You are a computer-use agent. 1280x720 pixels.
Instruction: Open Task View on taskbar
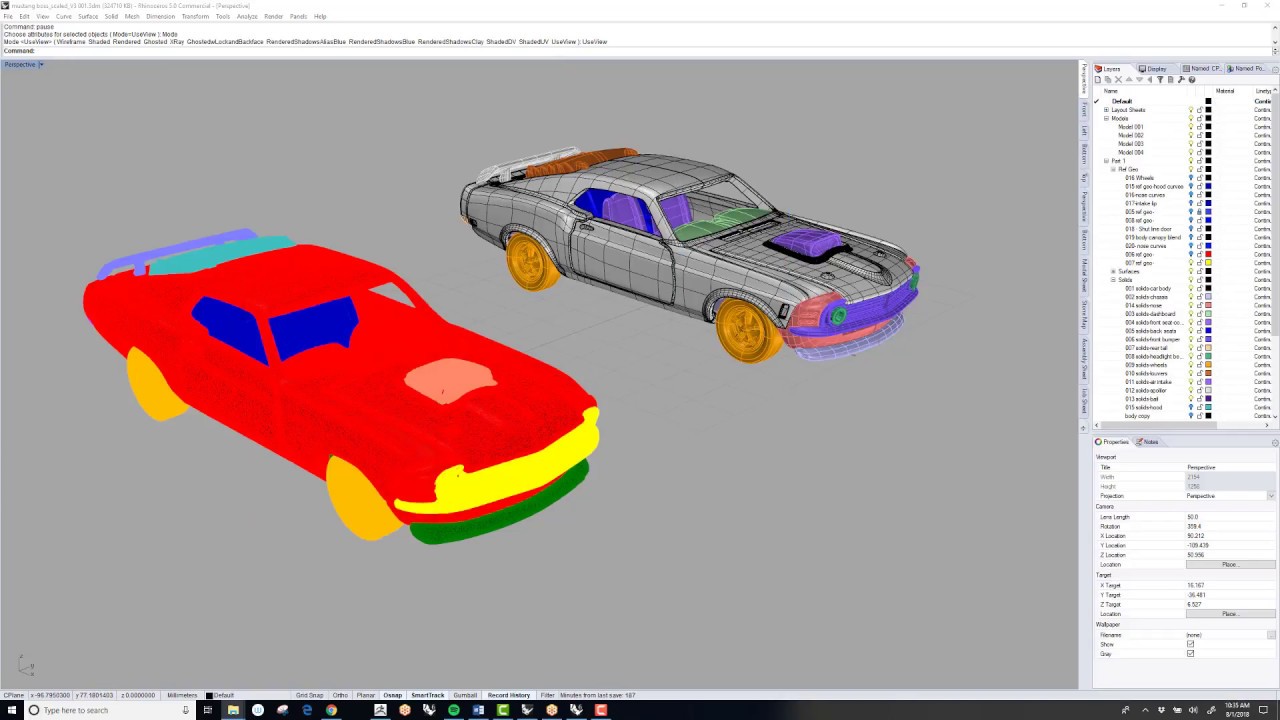207,710
